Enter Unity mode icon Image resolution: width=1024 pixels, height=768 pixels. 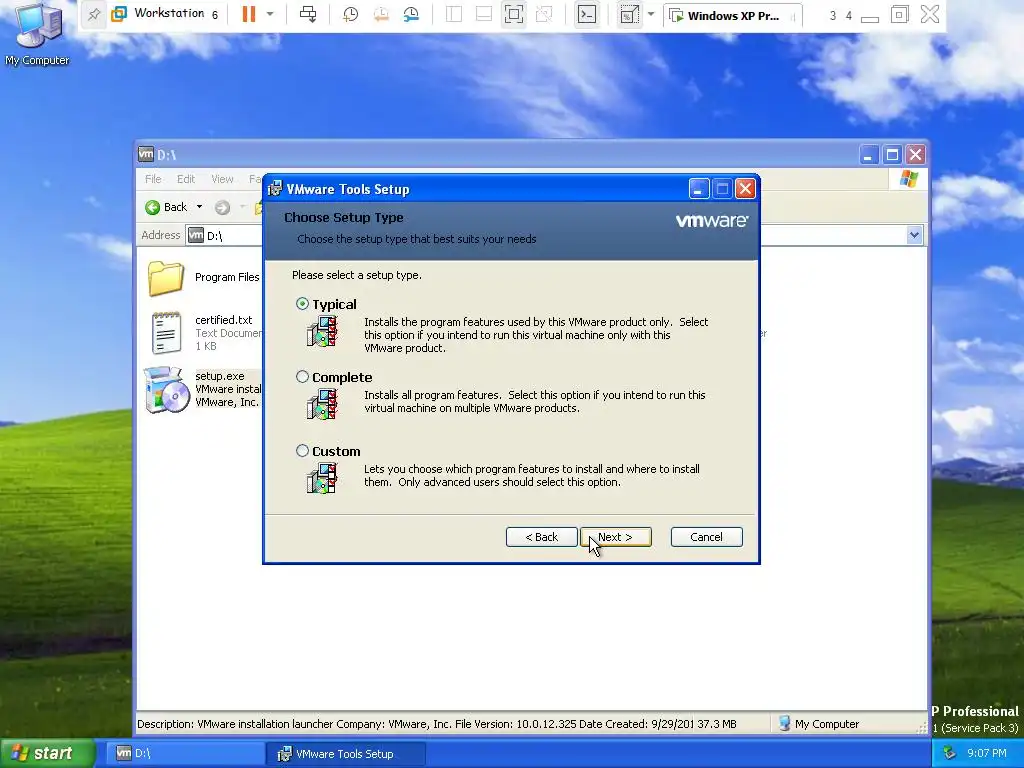tap(544, 14)
